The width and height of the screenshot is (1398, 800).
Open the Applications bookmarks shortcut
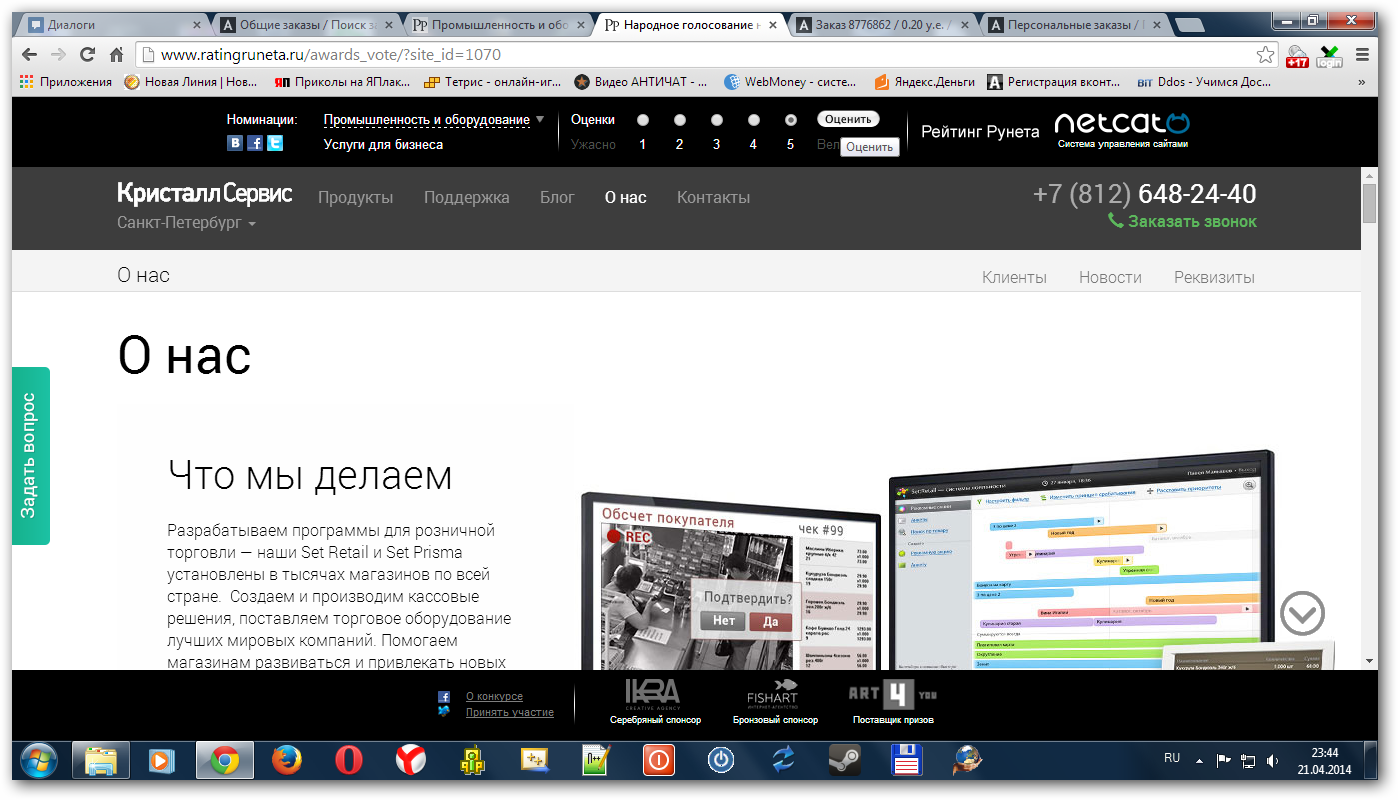point(66,82)
